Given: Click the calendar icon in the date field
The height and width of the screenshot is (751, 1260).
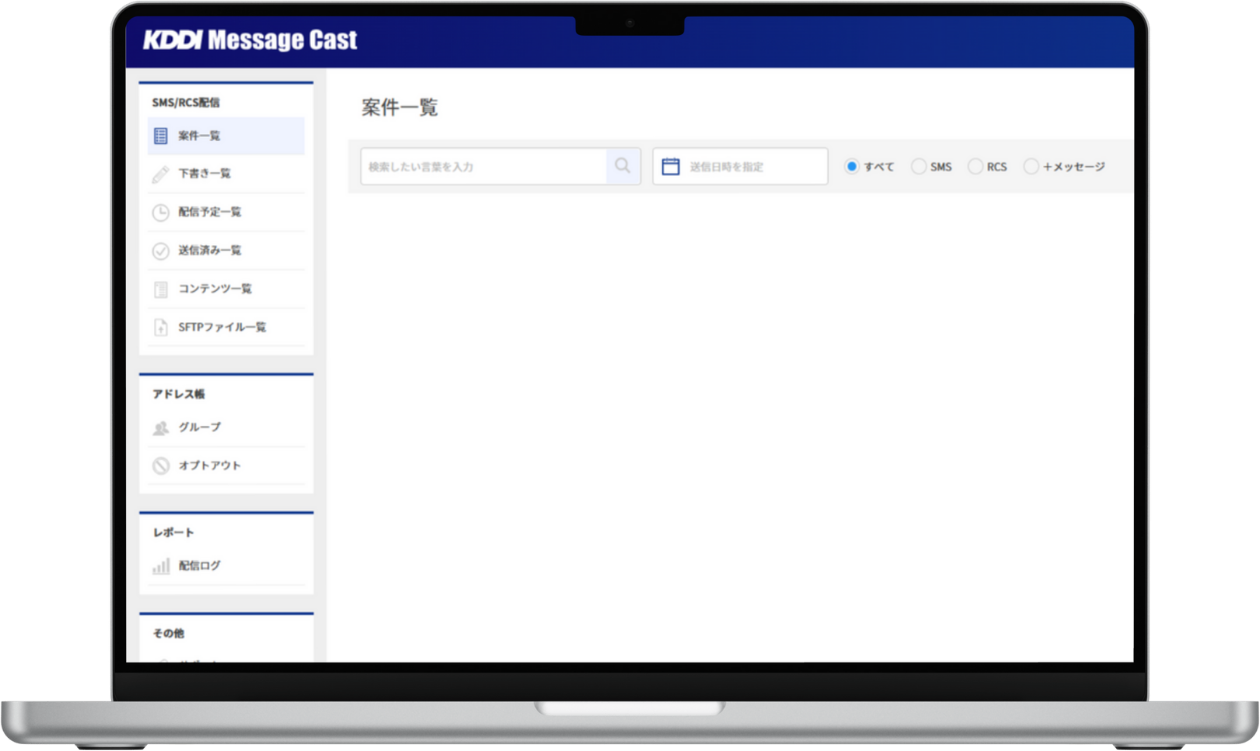Looking at the screenshot, I should coord(670,165).
